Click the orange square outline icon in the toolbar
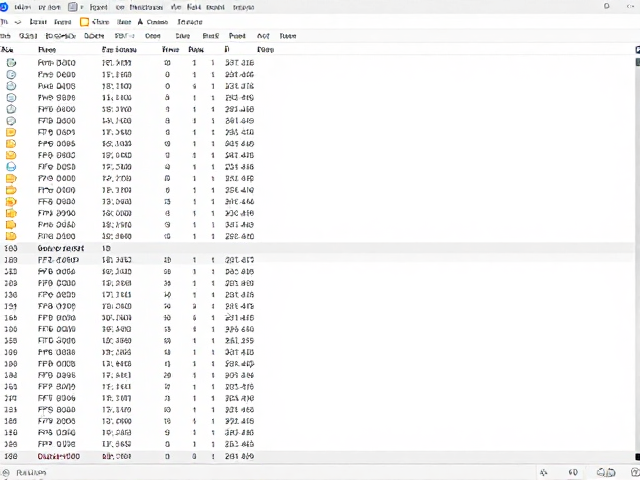The height and width of the screenshot is (480, 640). pyautogui.click(x=84, y=22)
